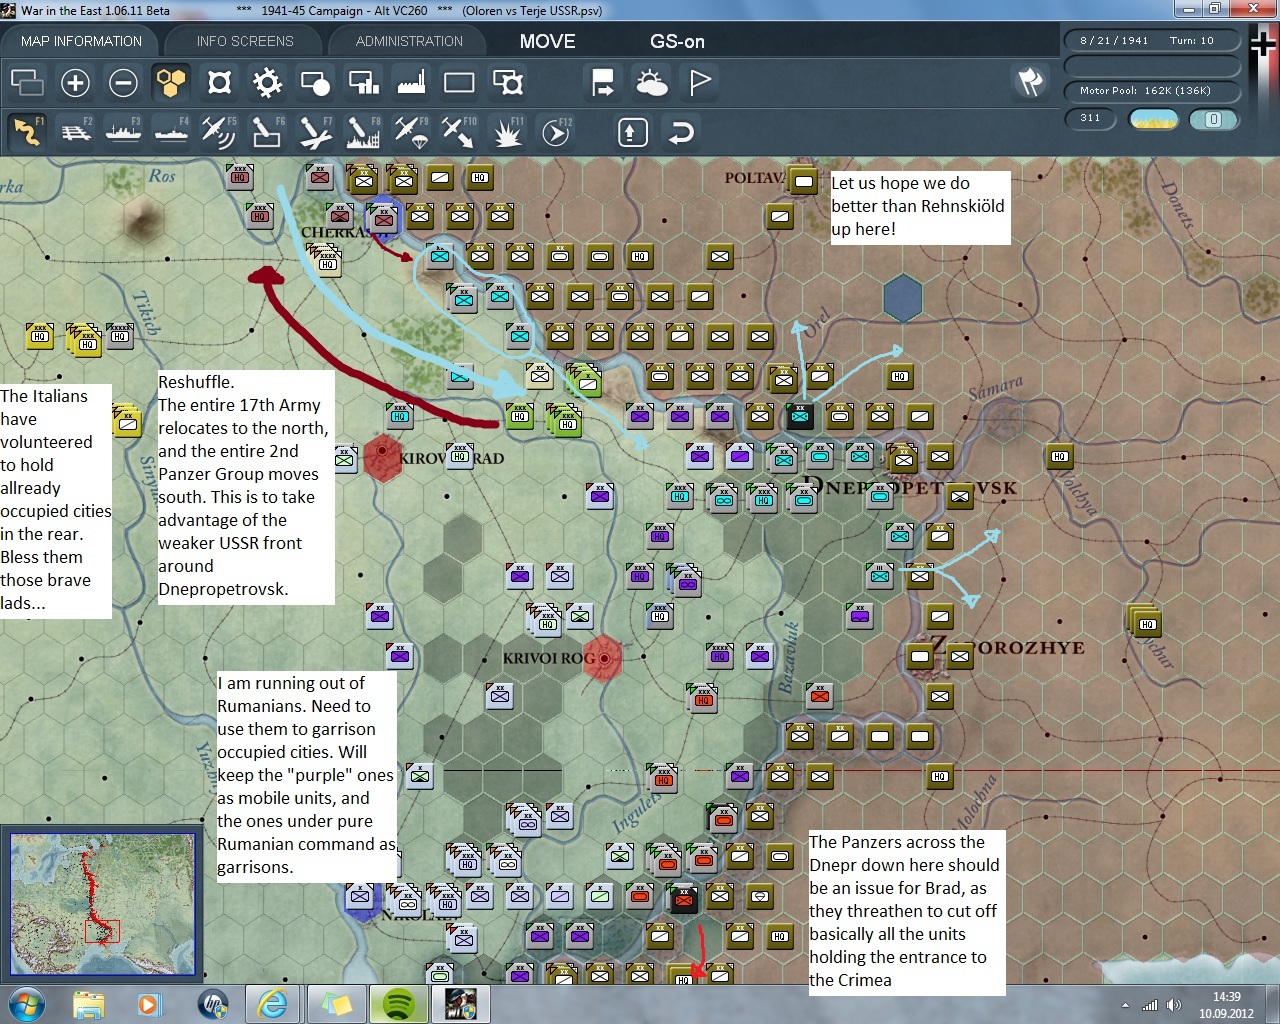The height and width of the screenshot is (1024, 1280).
Task: Open Spotify from taskbar
Action: tap(399, 1003)
